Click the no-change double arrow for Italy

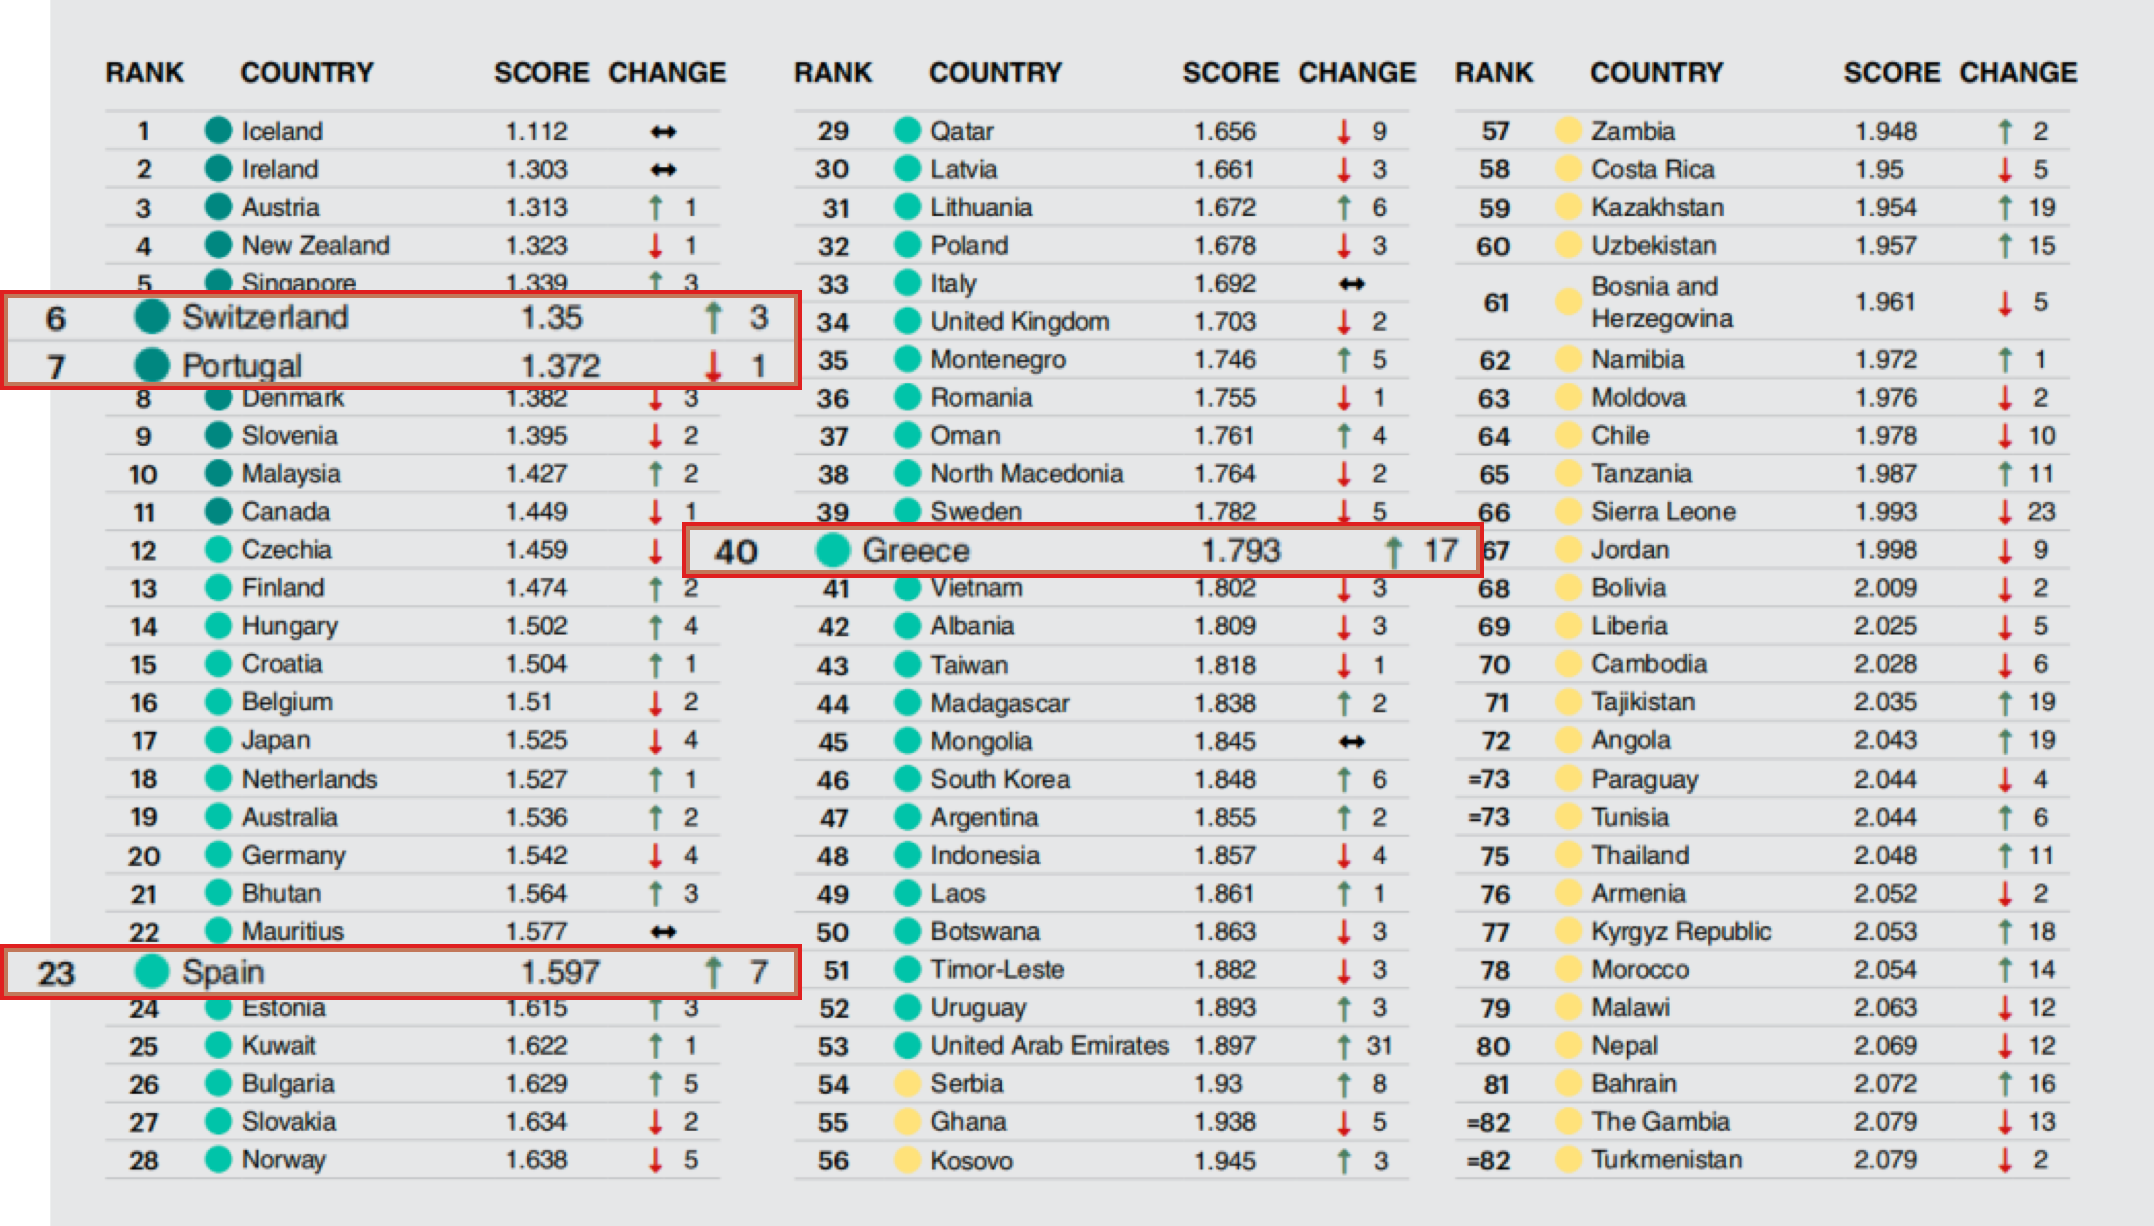pyautogui.click(x=1352, y=284)
